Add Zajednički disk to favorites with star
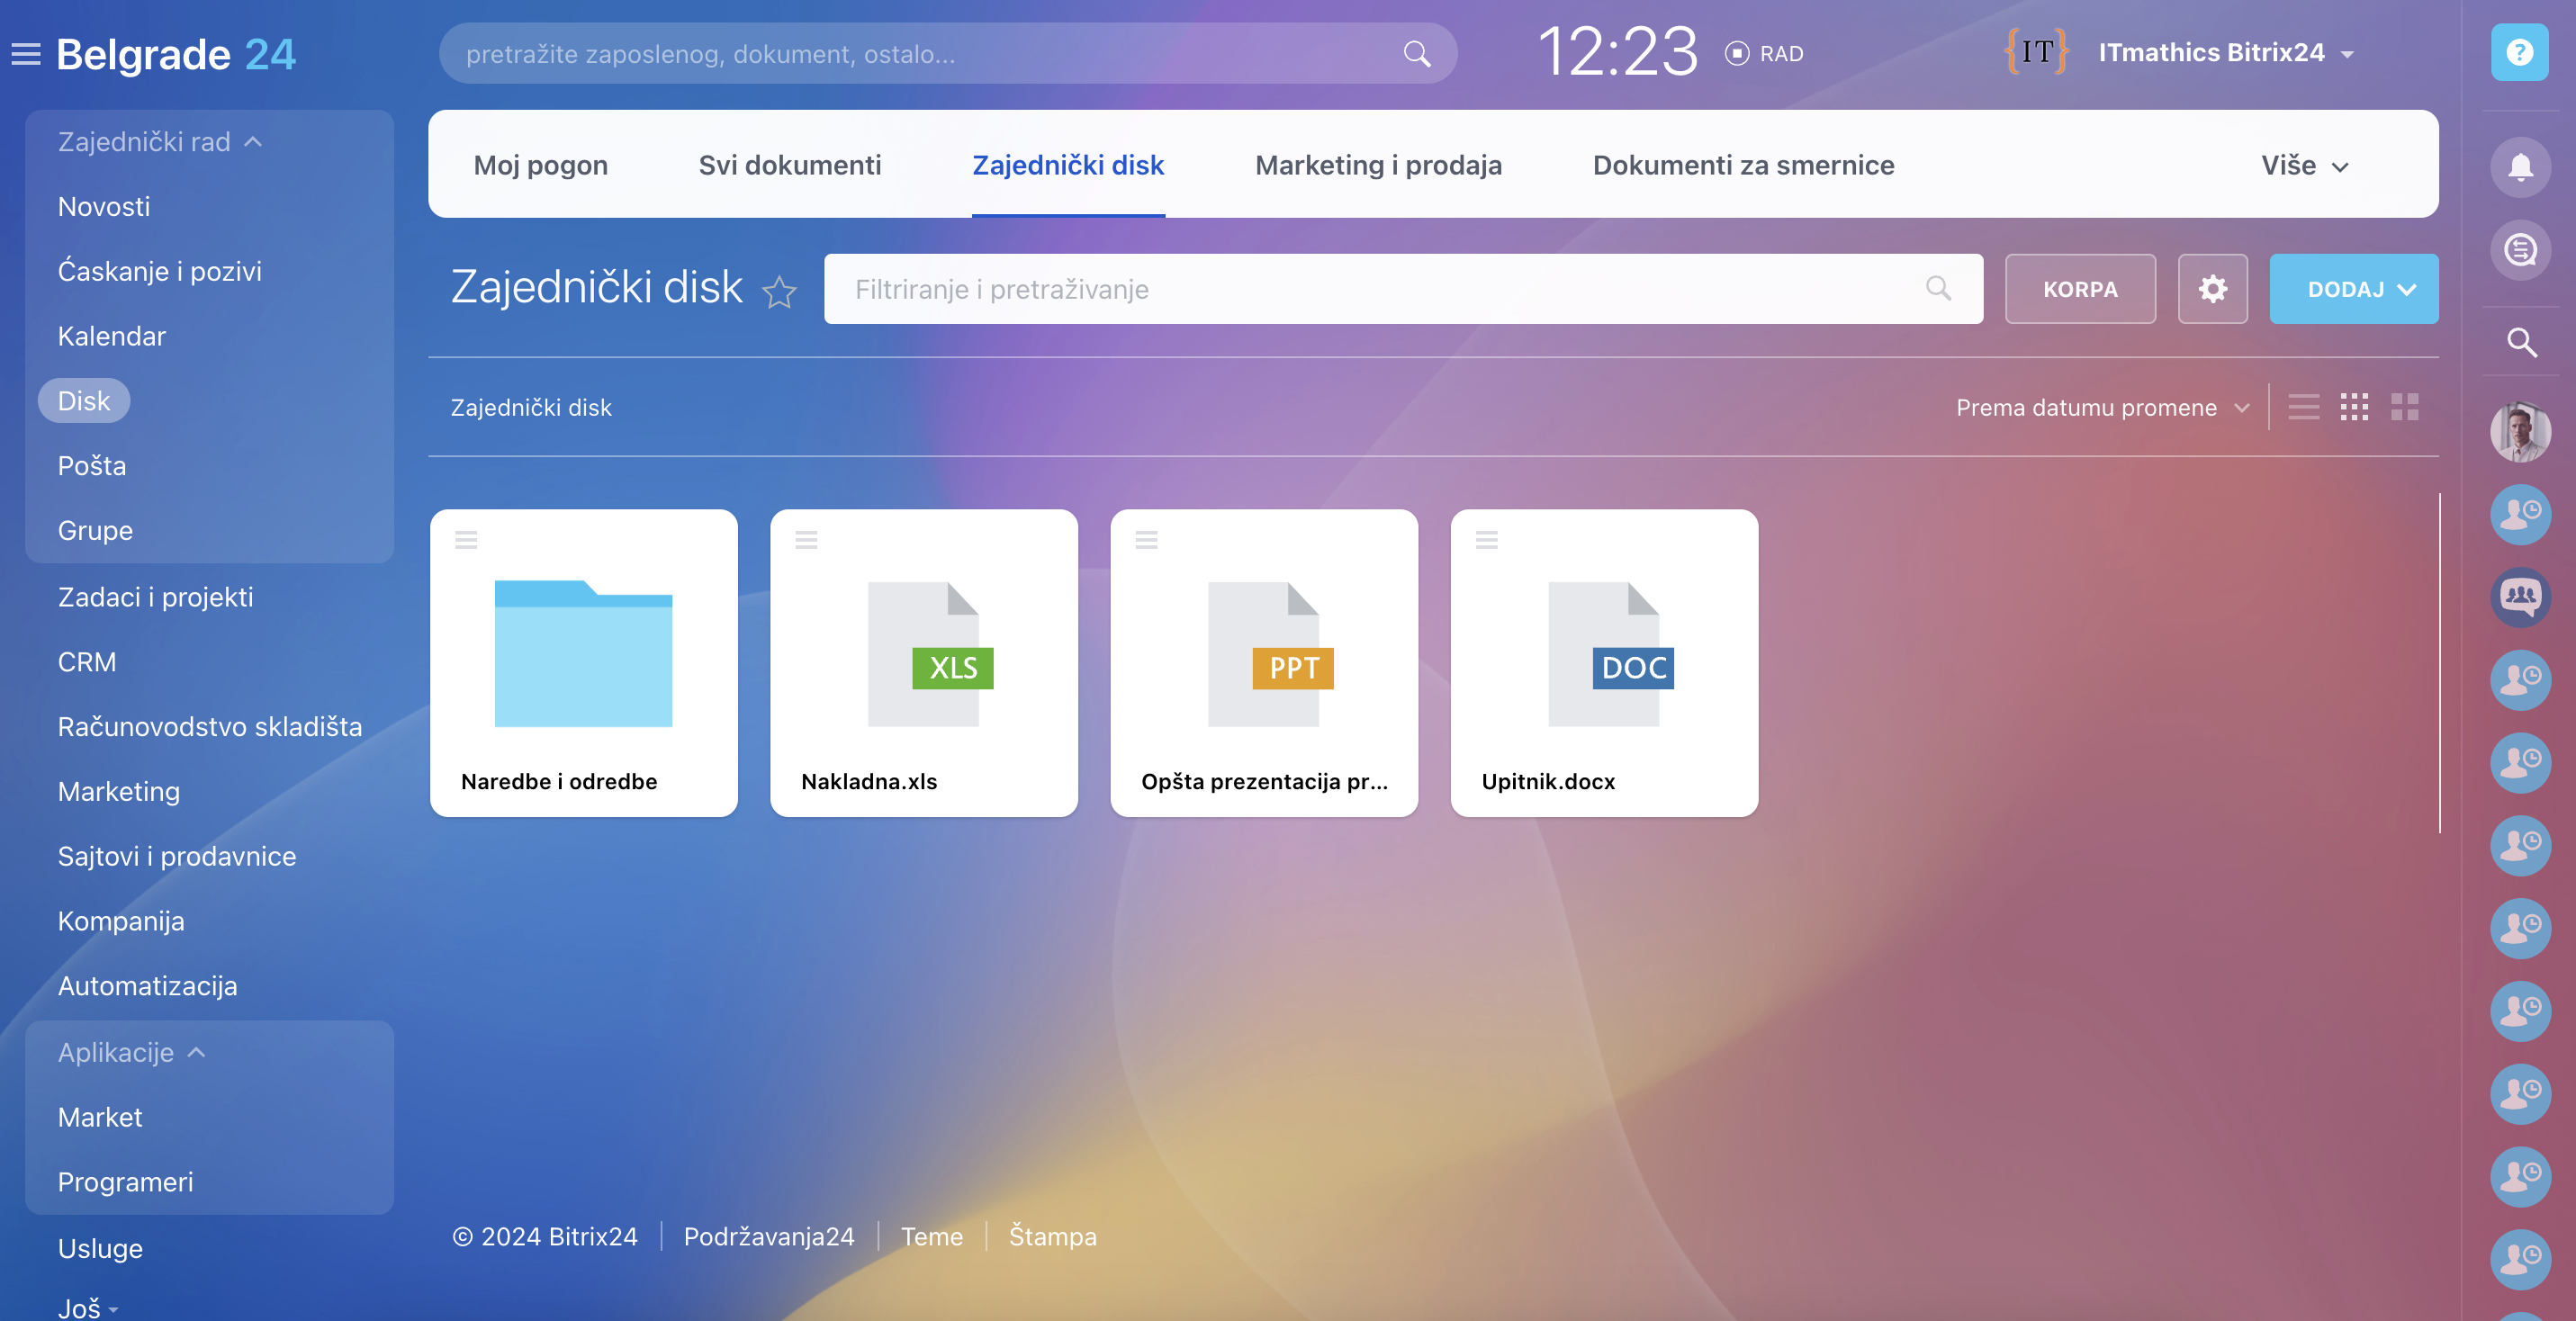 pyautogui.click(x=779, y=292)
